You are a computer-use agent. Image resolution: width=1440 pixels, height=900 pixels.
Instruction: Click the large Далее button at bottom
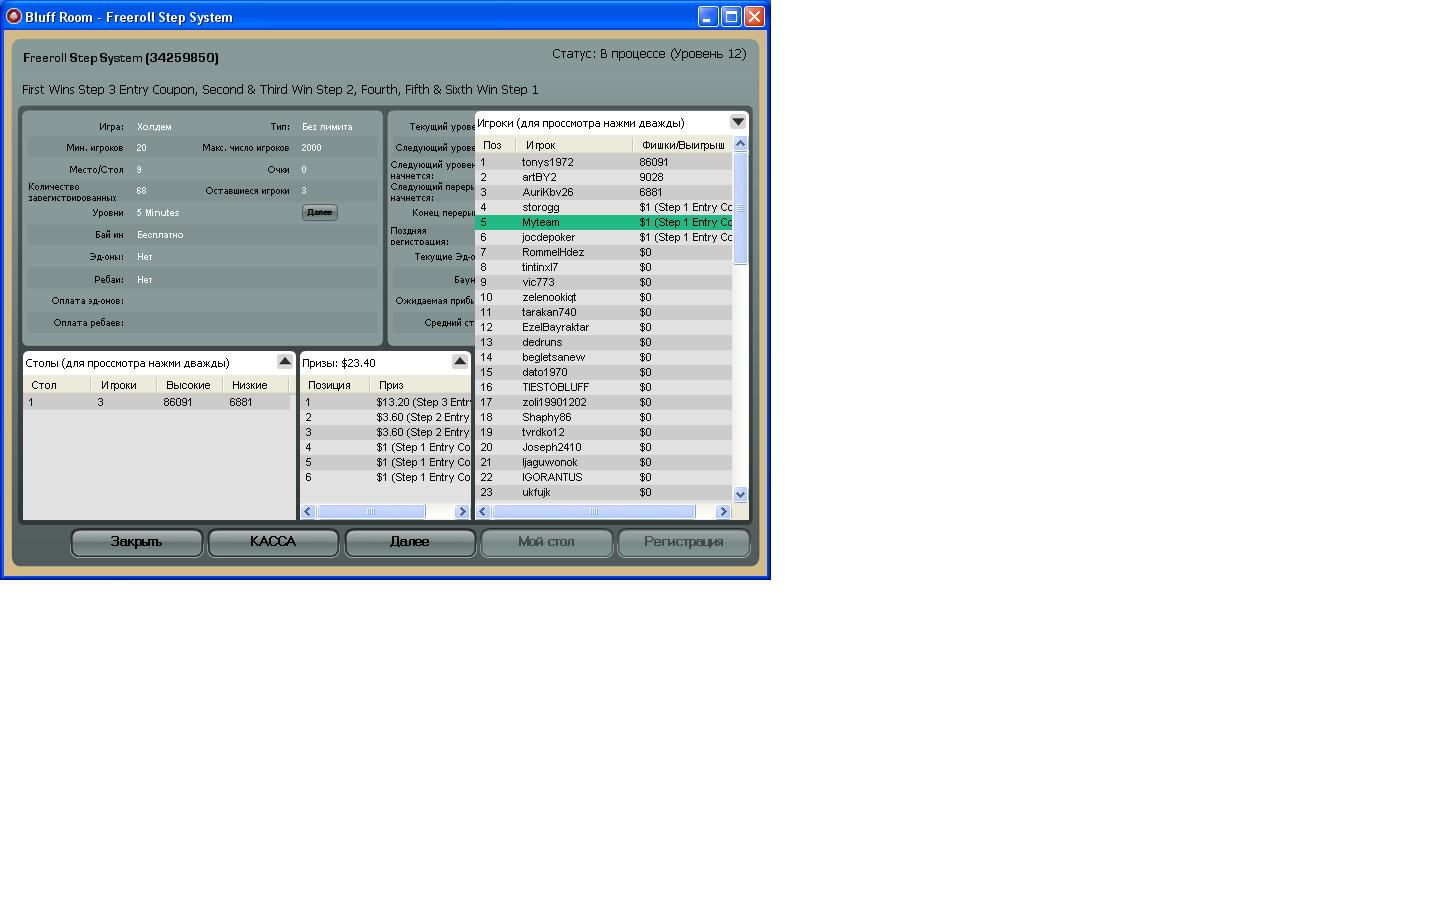[x=409, y=542]
